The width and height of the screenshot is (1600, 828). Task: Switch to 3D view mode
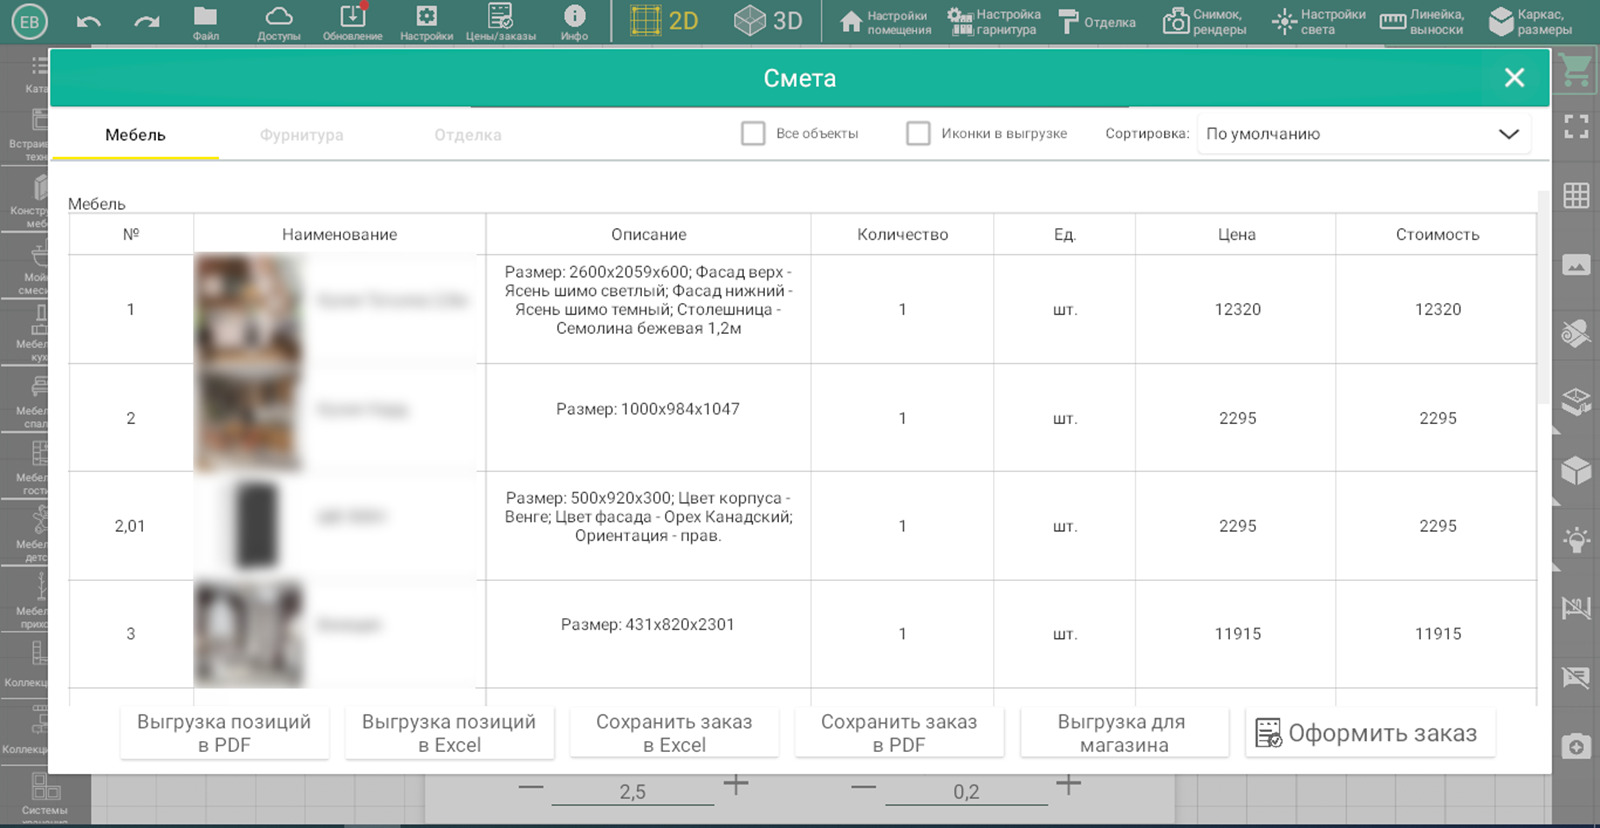coord(768,21)
